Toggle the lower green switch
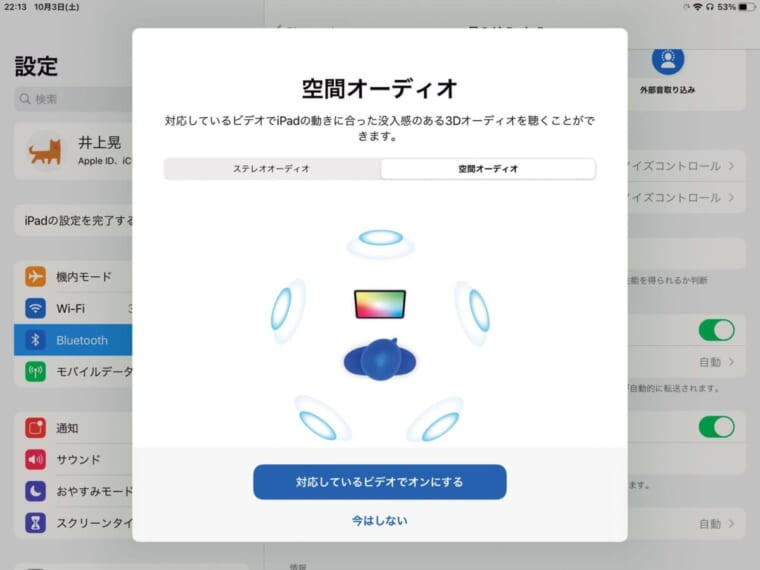Image resolution: width=760 pixels, height=570 pixels. [x=716, y=427]
